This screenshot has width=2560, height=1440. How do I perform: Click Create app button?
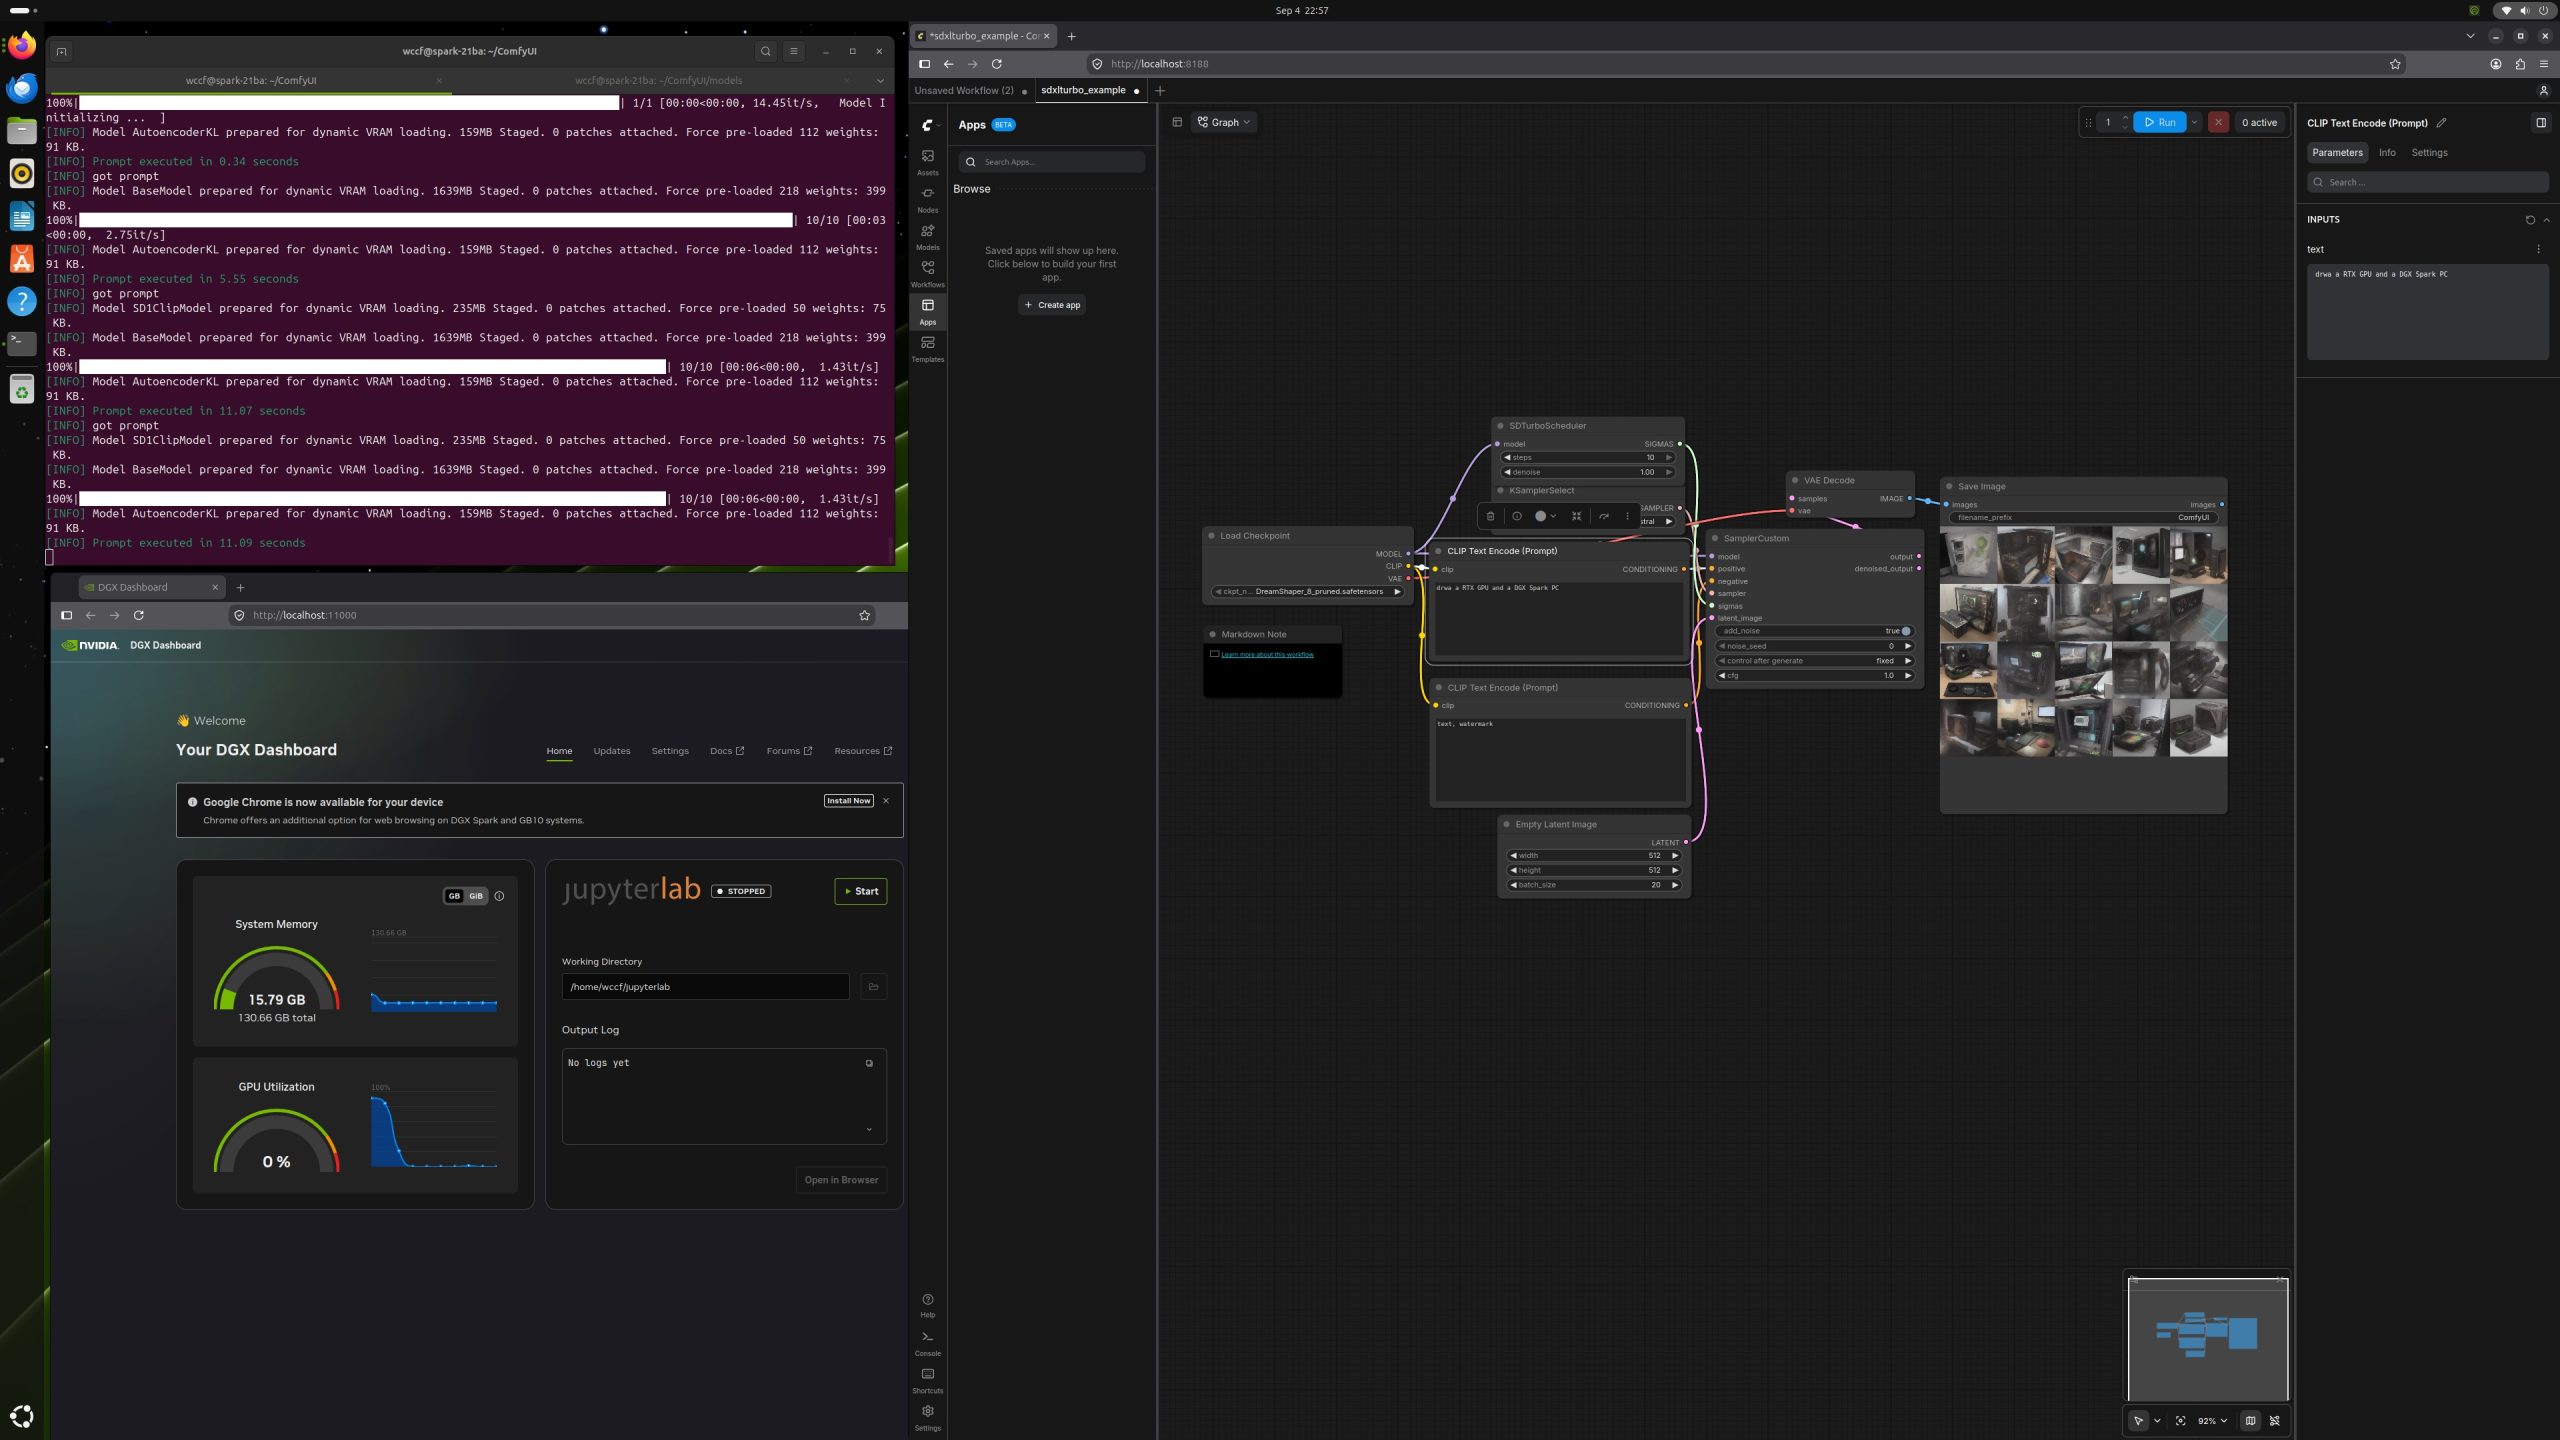pos(1052,305)
